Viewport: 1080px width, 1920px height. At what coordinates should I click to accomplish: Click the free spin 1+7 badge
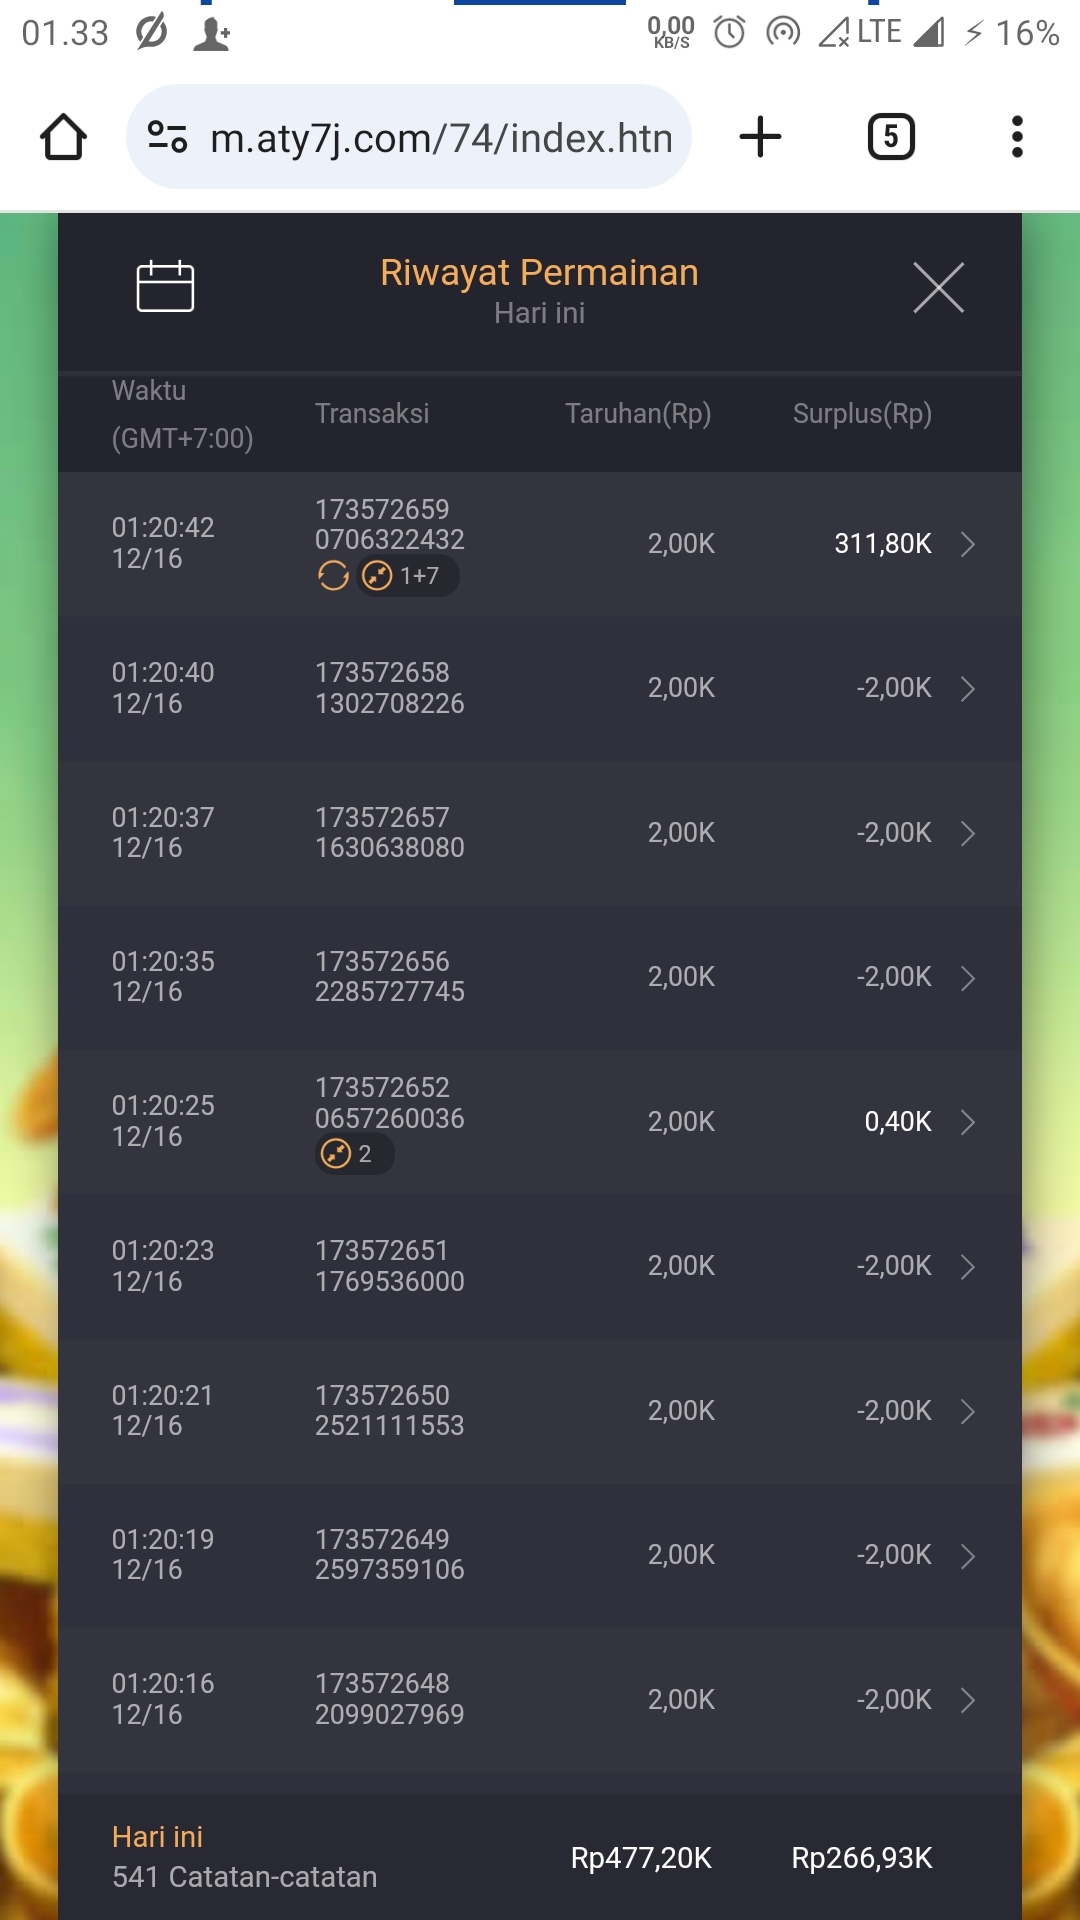pos(408,576)
